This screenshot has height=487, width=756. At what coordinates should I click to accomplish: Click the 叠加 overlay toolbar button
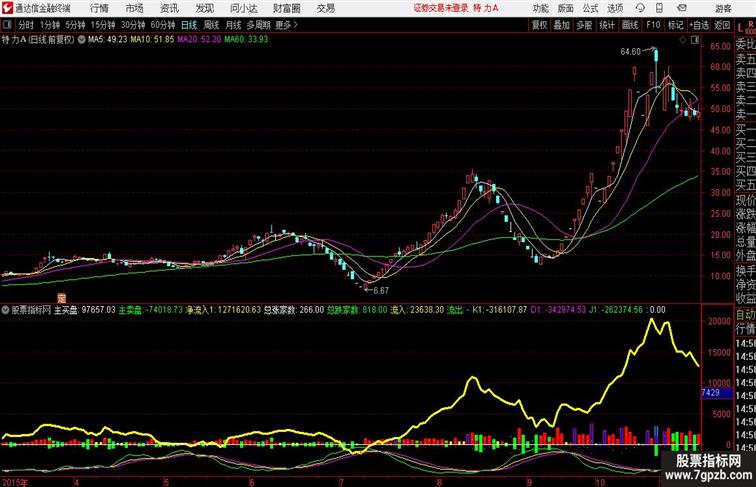[x=562, y=25]
